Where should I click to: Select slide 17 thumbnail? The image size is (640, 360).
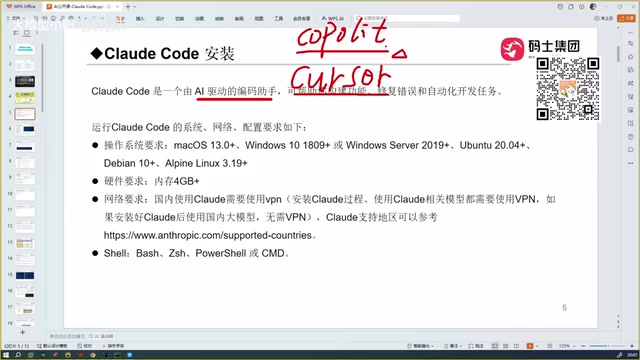(x=25, y=308)
